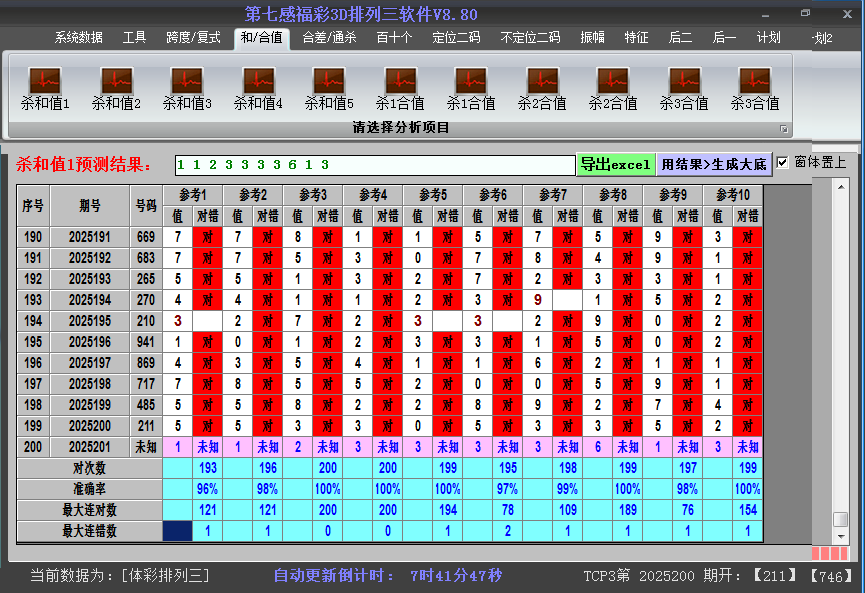Select the 杀和值1 analysis icon
The width and height of the screenshot is (865, 593).
pyautogui.click(x=45, y=88)
